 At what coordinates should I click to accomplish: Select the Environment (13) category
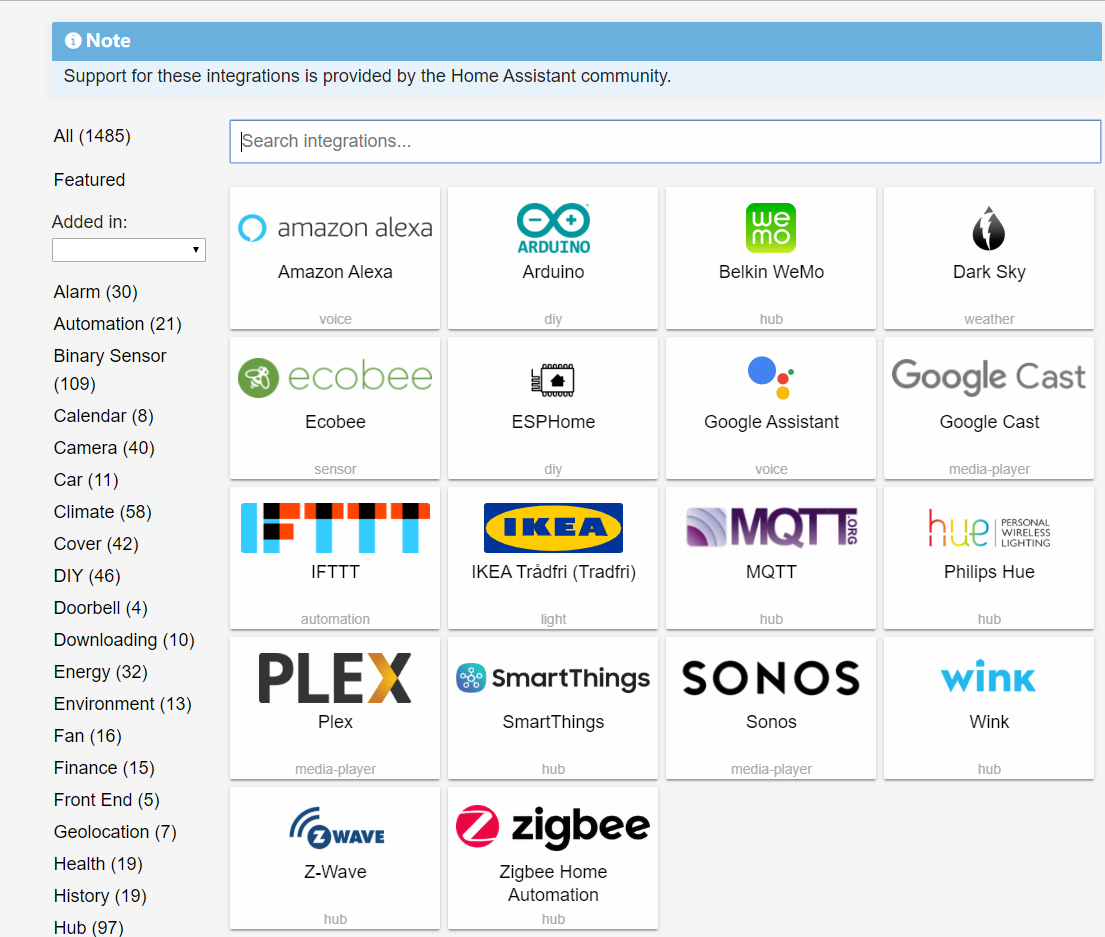(x=123, y=704)
